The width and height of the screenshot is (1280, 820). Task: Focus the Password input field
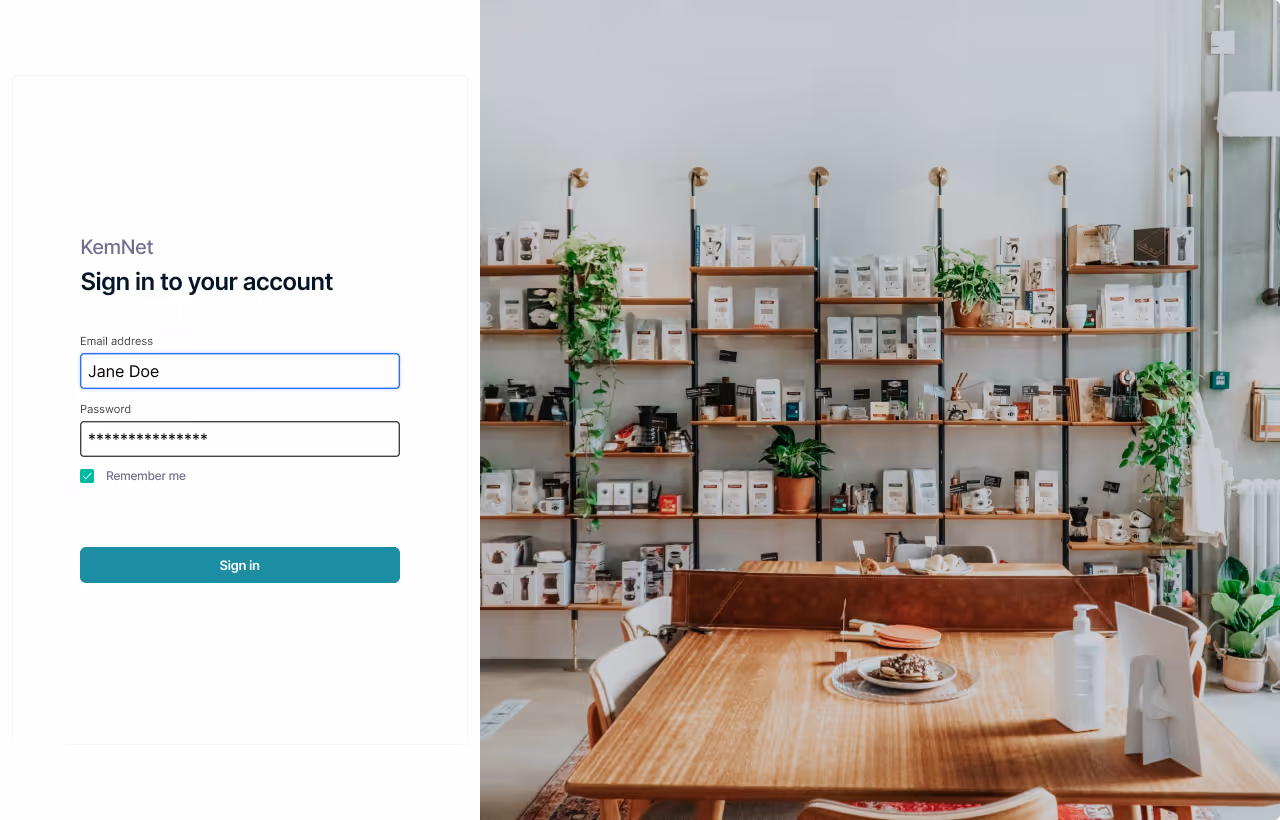point(240,439)
